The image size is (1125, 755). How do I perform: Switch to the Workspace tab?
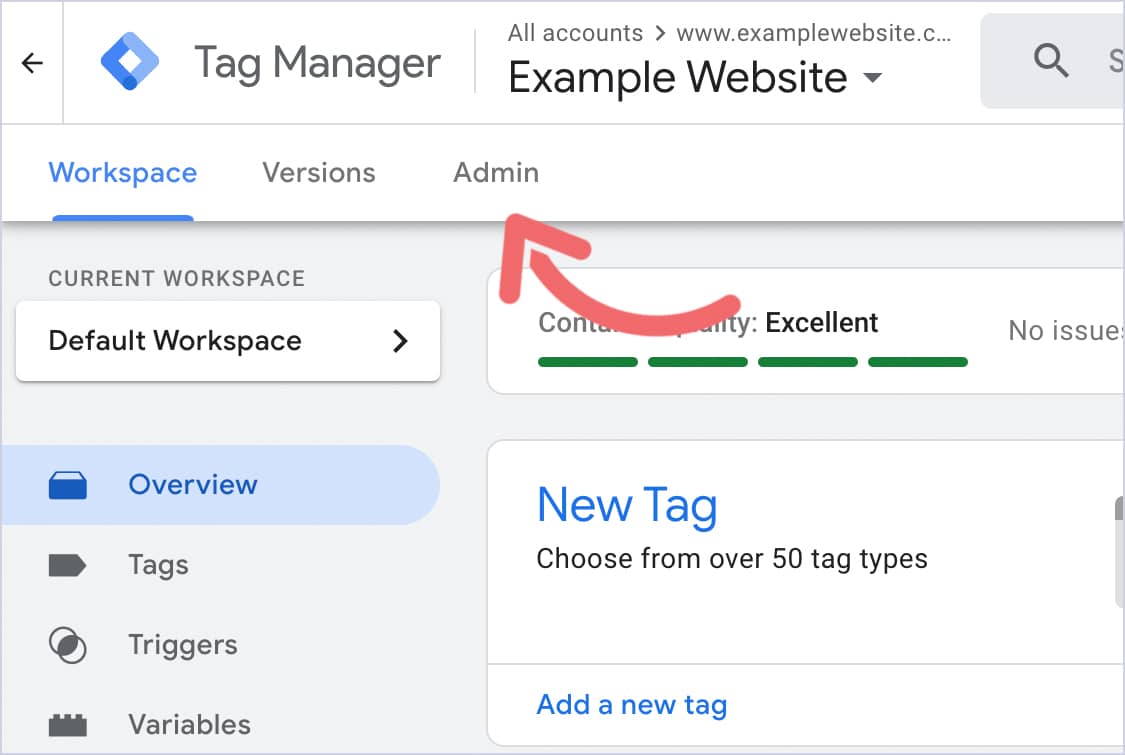tap(123, 173)
